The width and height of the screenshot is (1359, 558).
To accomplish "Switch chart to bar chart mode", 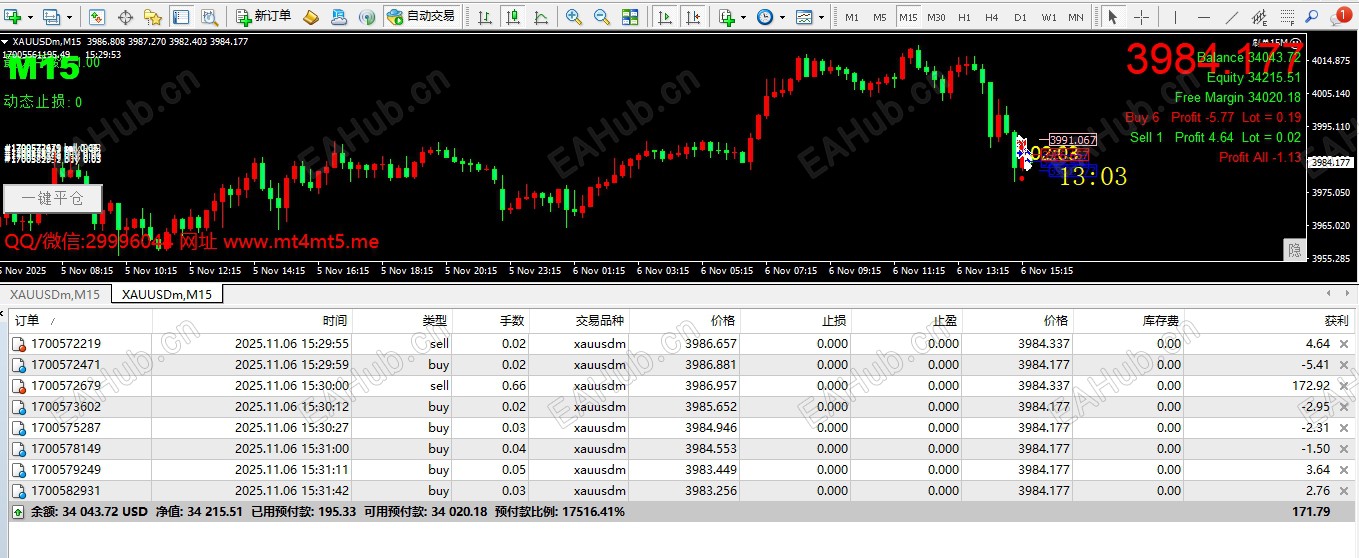I will click(485, 17).
